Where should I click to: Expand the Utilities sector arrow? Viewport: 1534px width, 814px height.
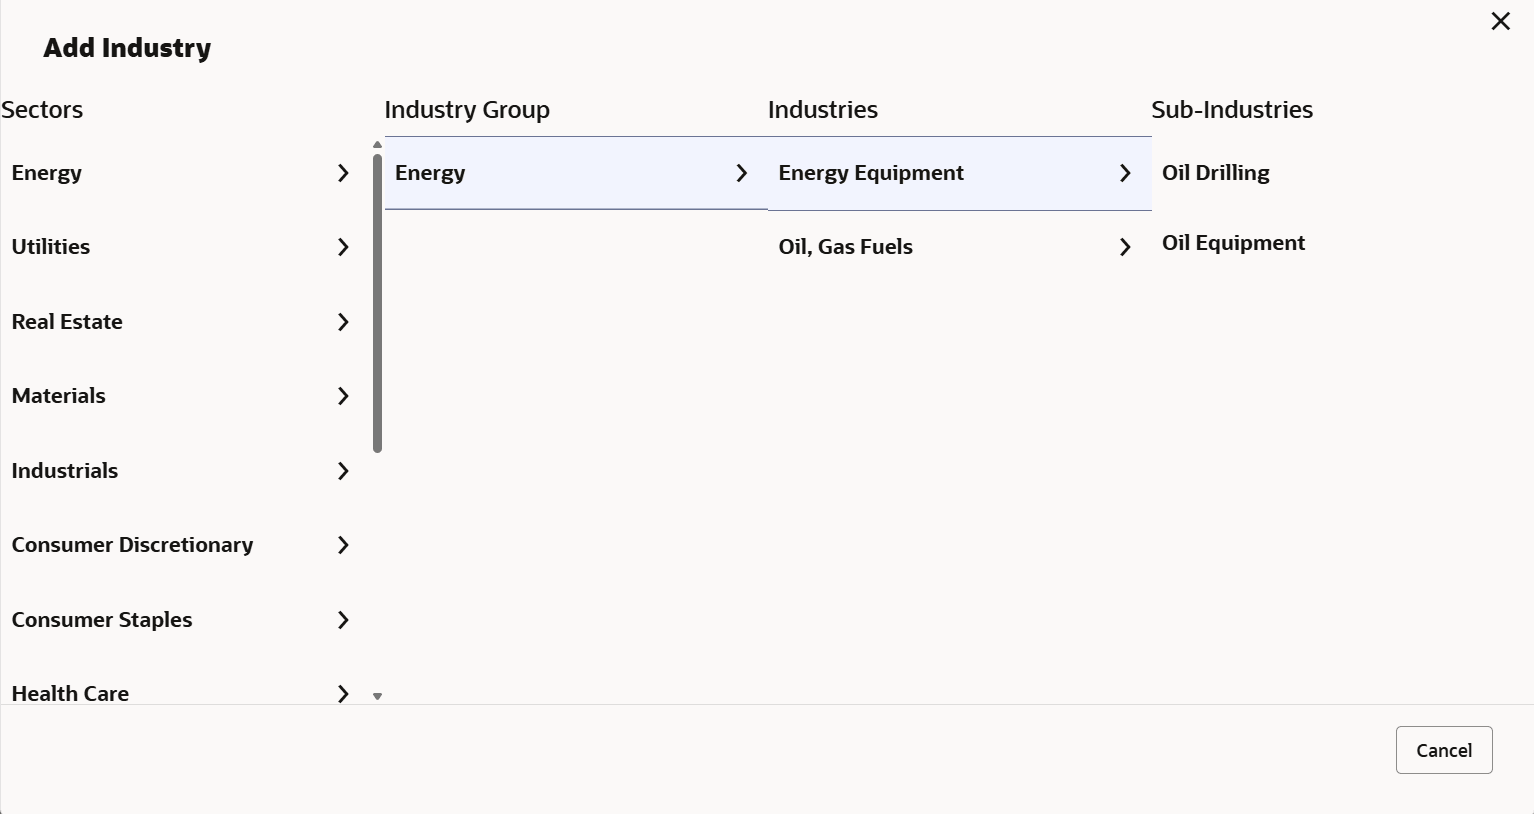[x=343, y=247]
